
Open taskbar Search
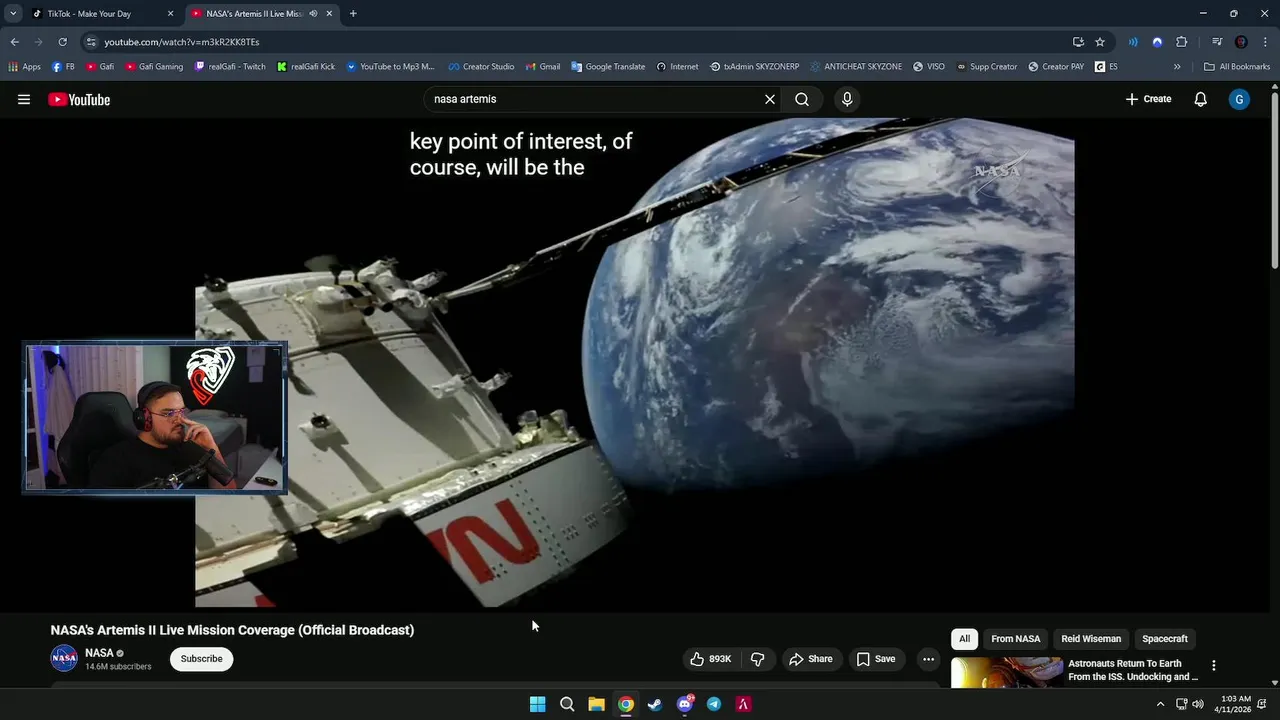[567, 704]
